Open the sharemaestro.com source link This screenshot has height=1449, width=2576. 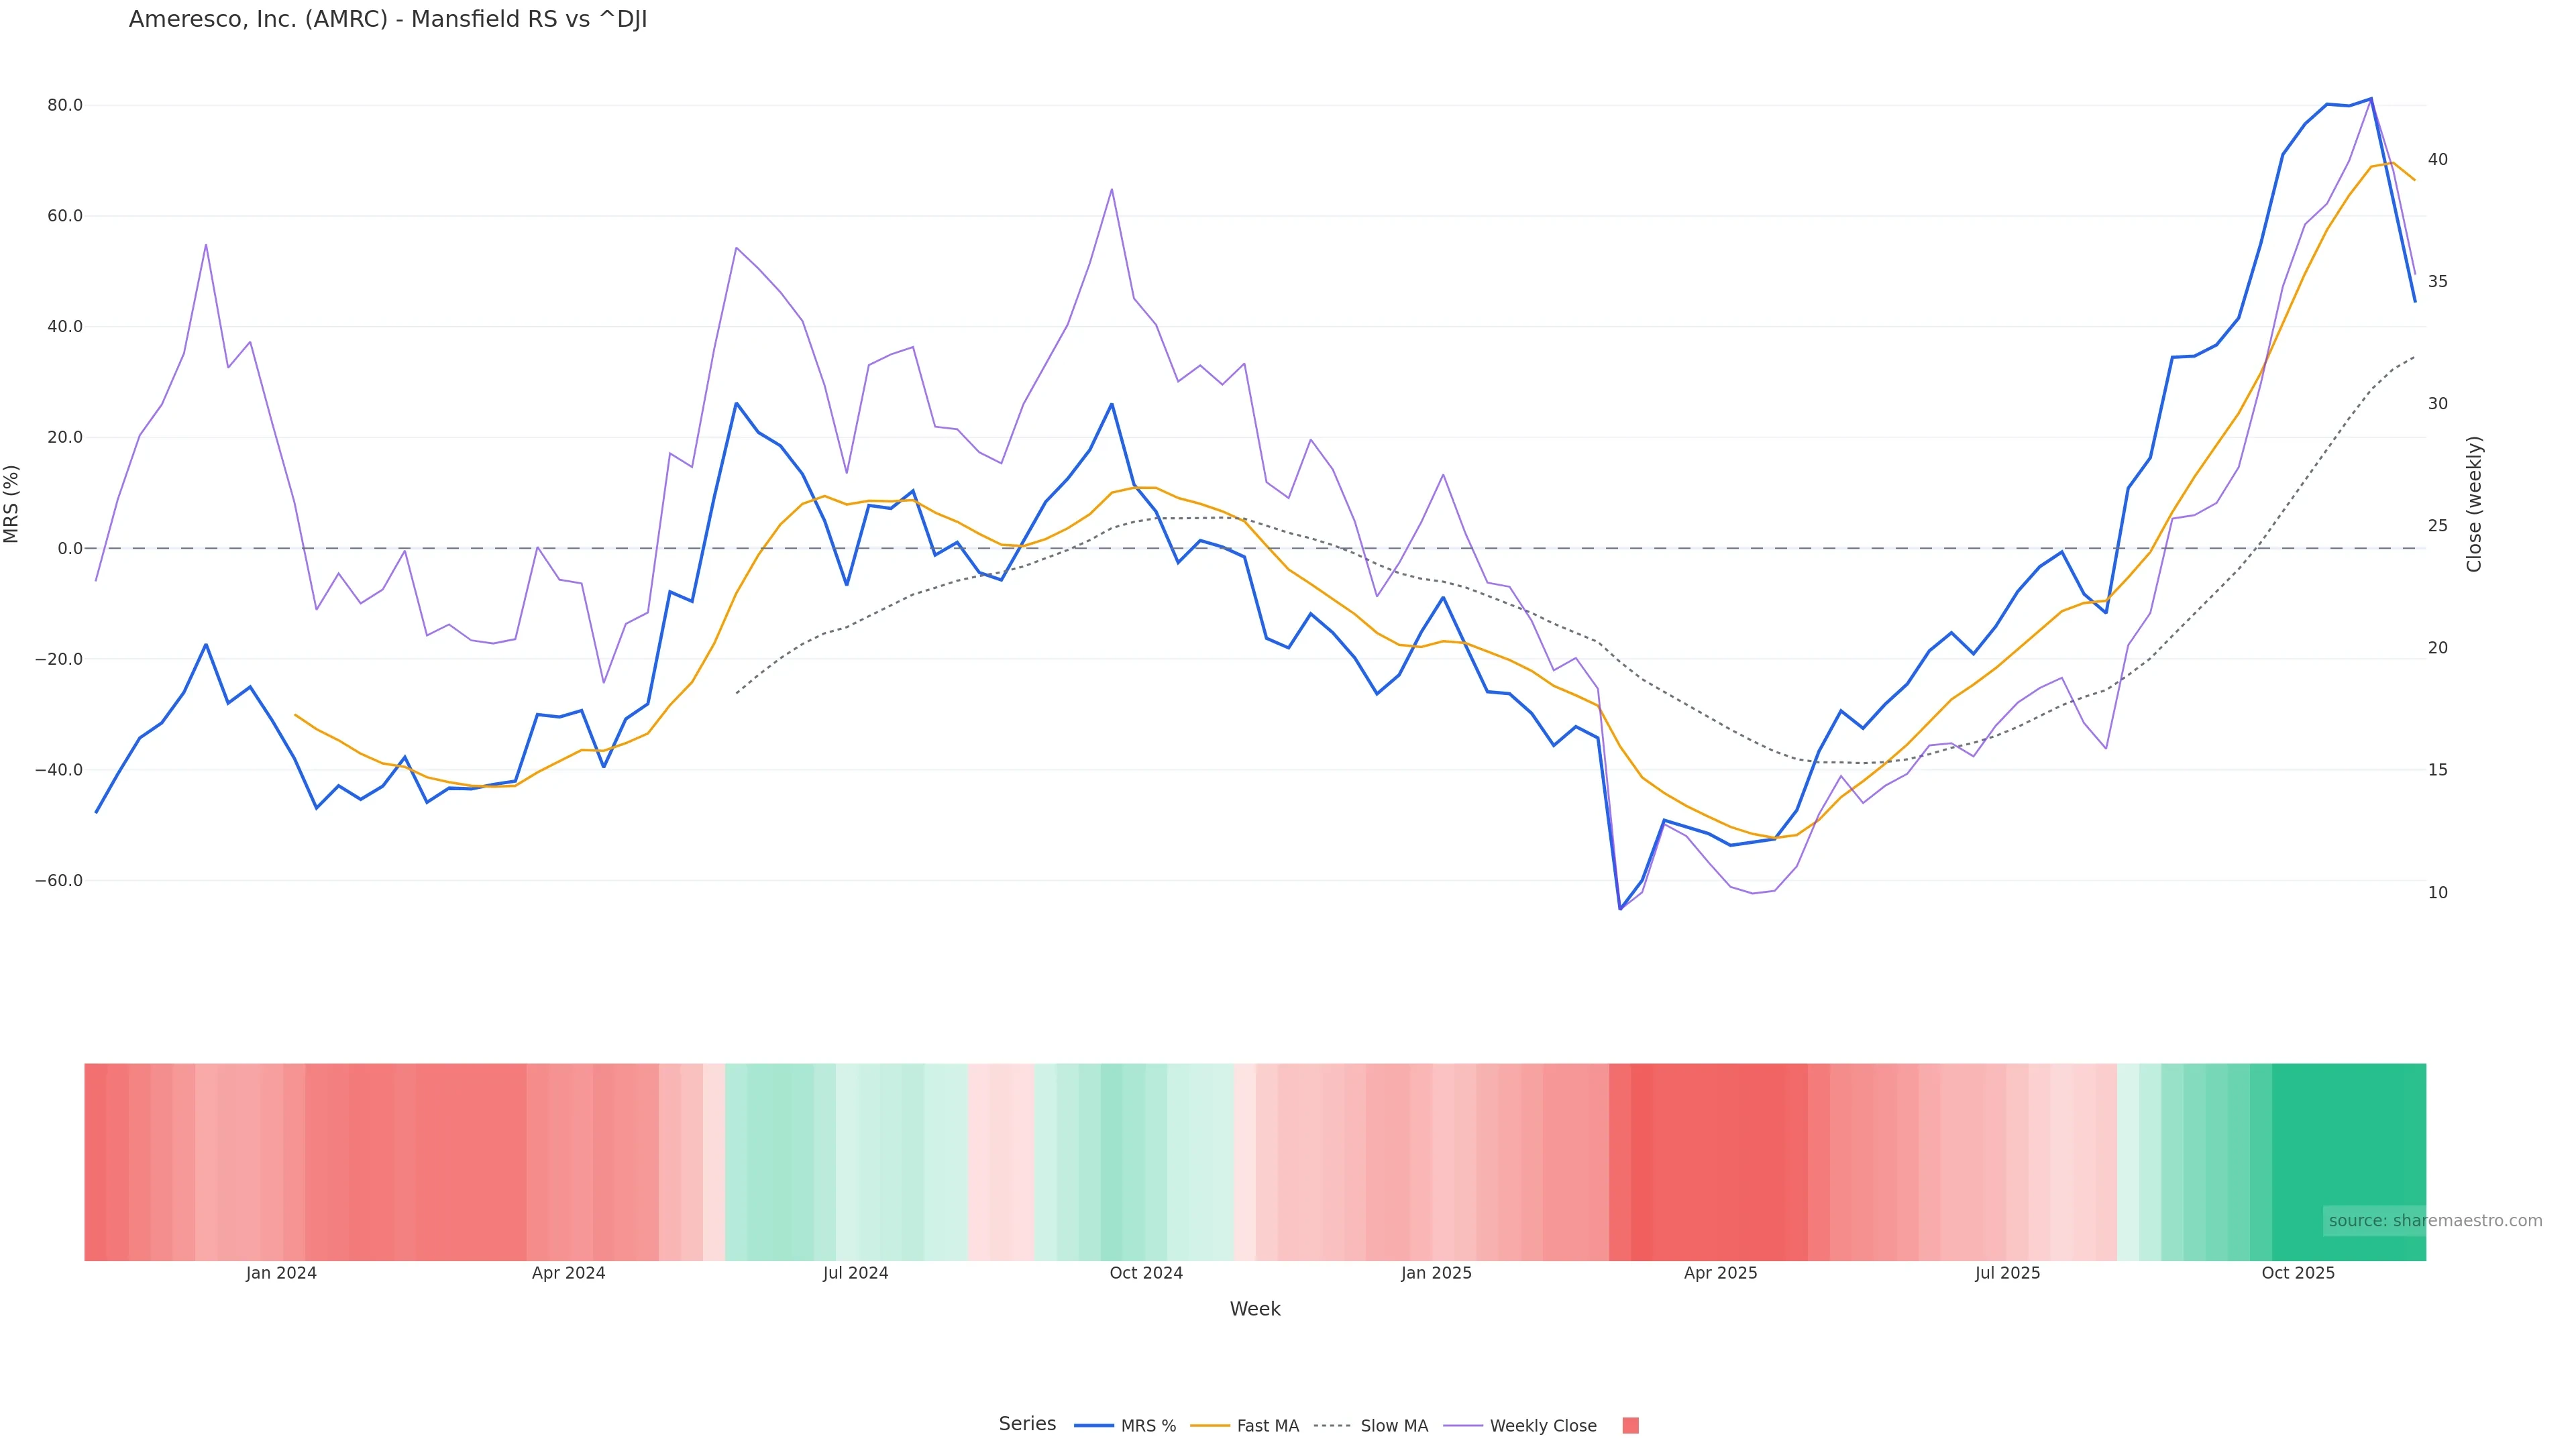click(x=2434, y=1220)
